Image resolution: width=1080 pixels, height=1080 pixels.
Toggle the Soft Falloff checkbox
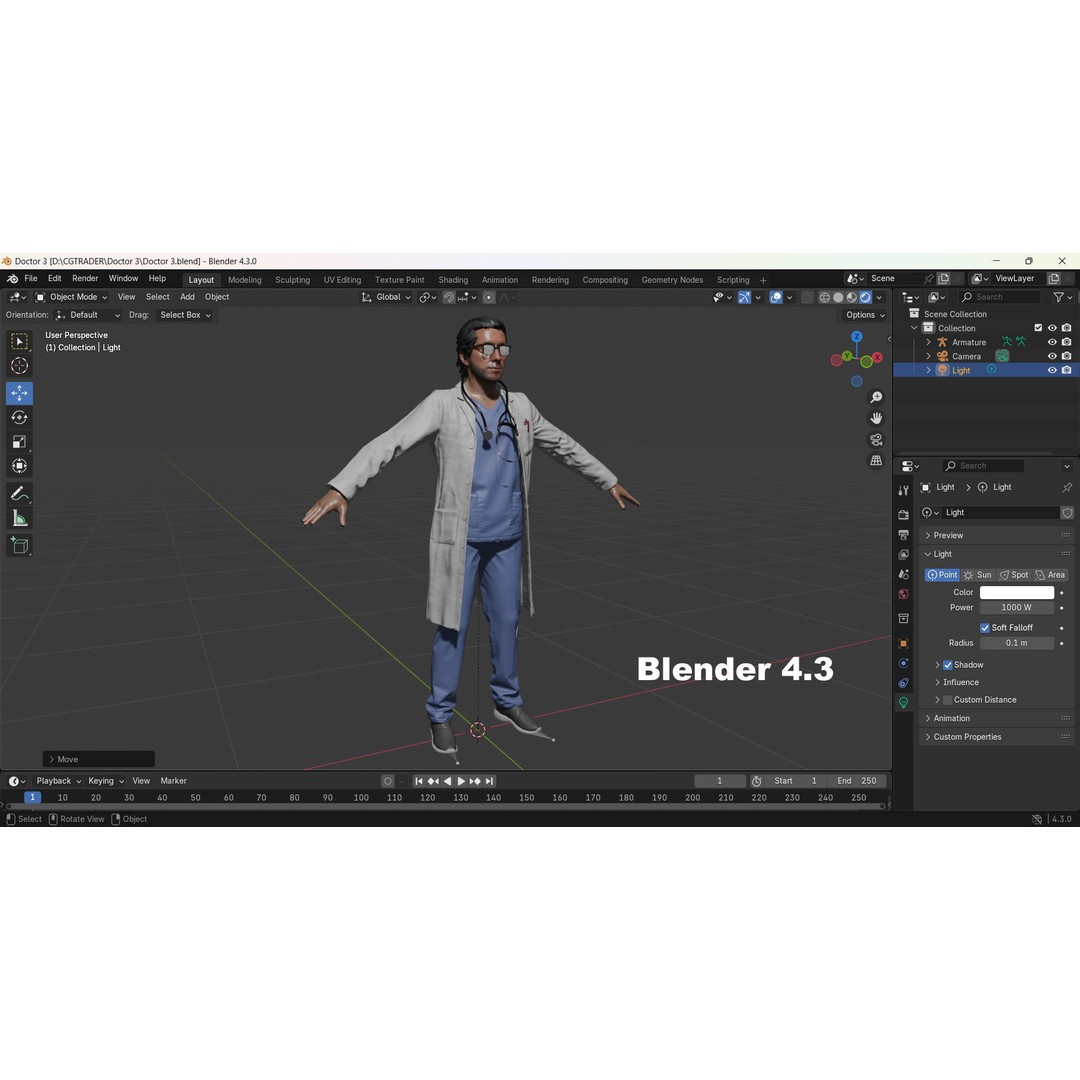point(985,628)
